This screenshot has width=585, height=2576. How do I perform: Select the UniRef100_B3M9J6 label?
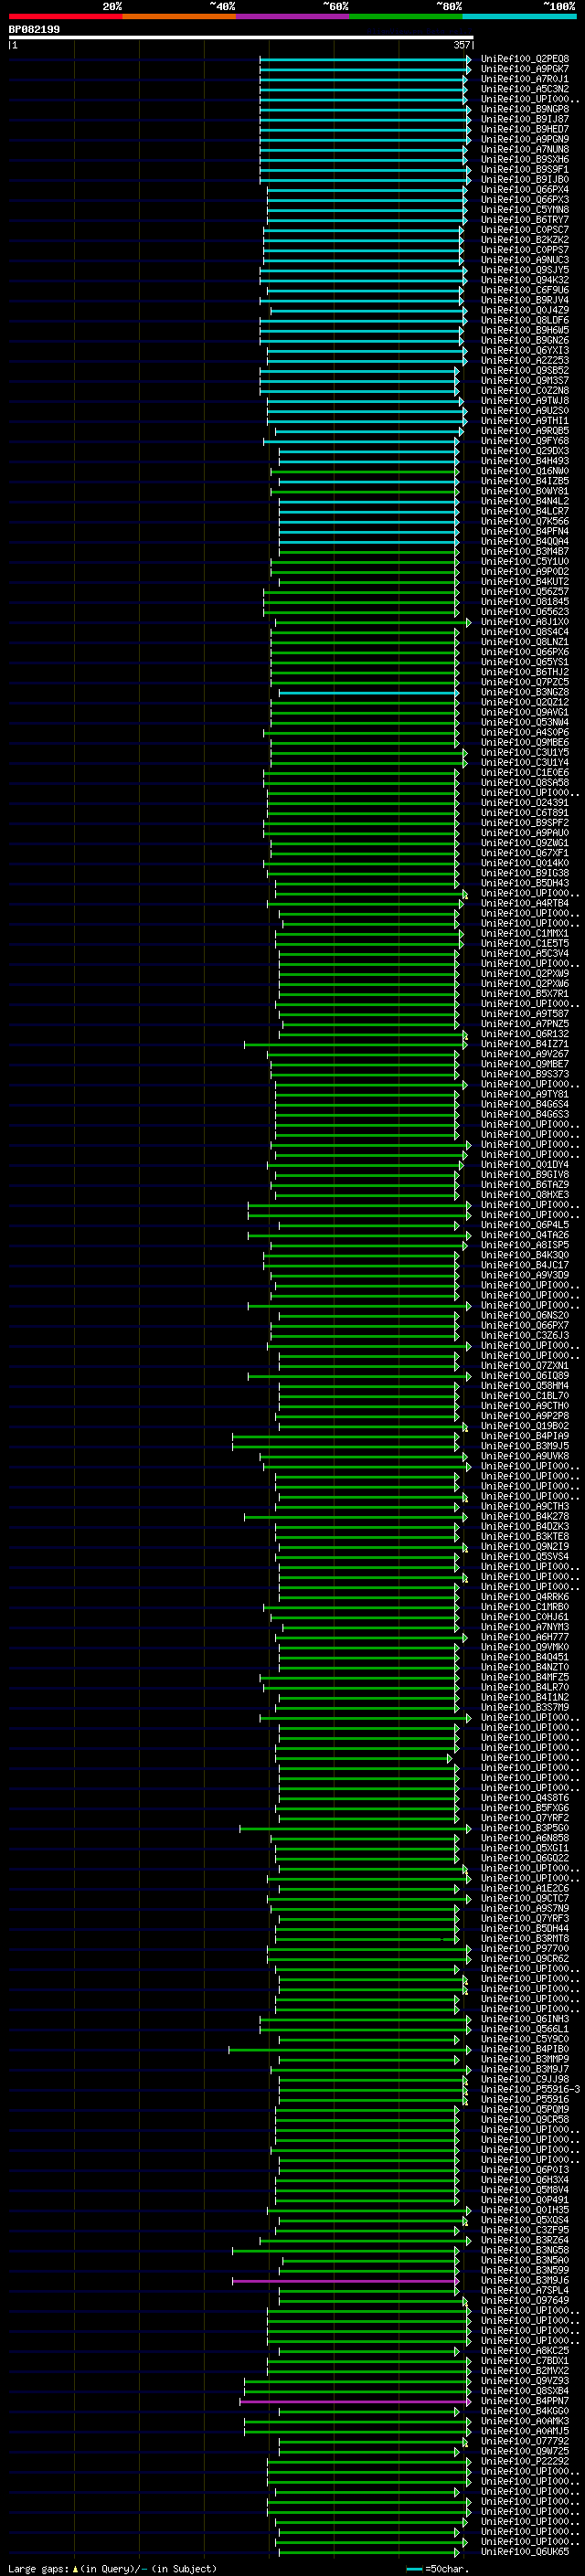(x=524, y=2280)
